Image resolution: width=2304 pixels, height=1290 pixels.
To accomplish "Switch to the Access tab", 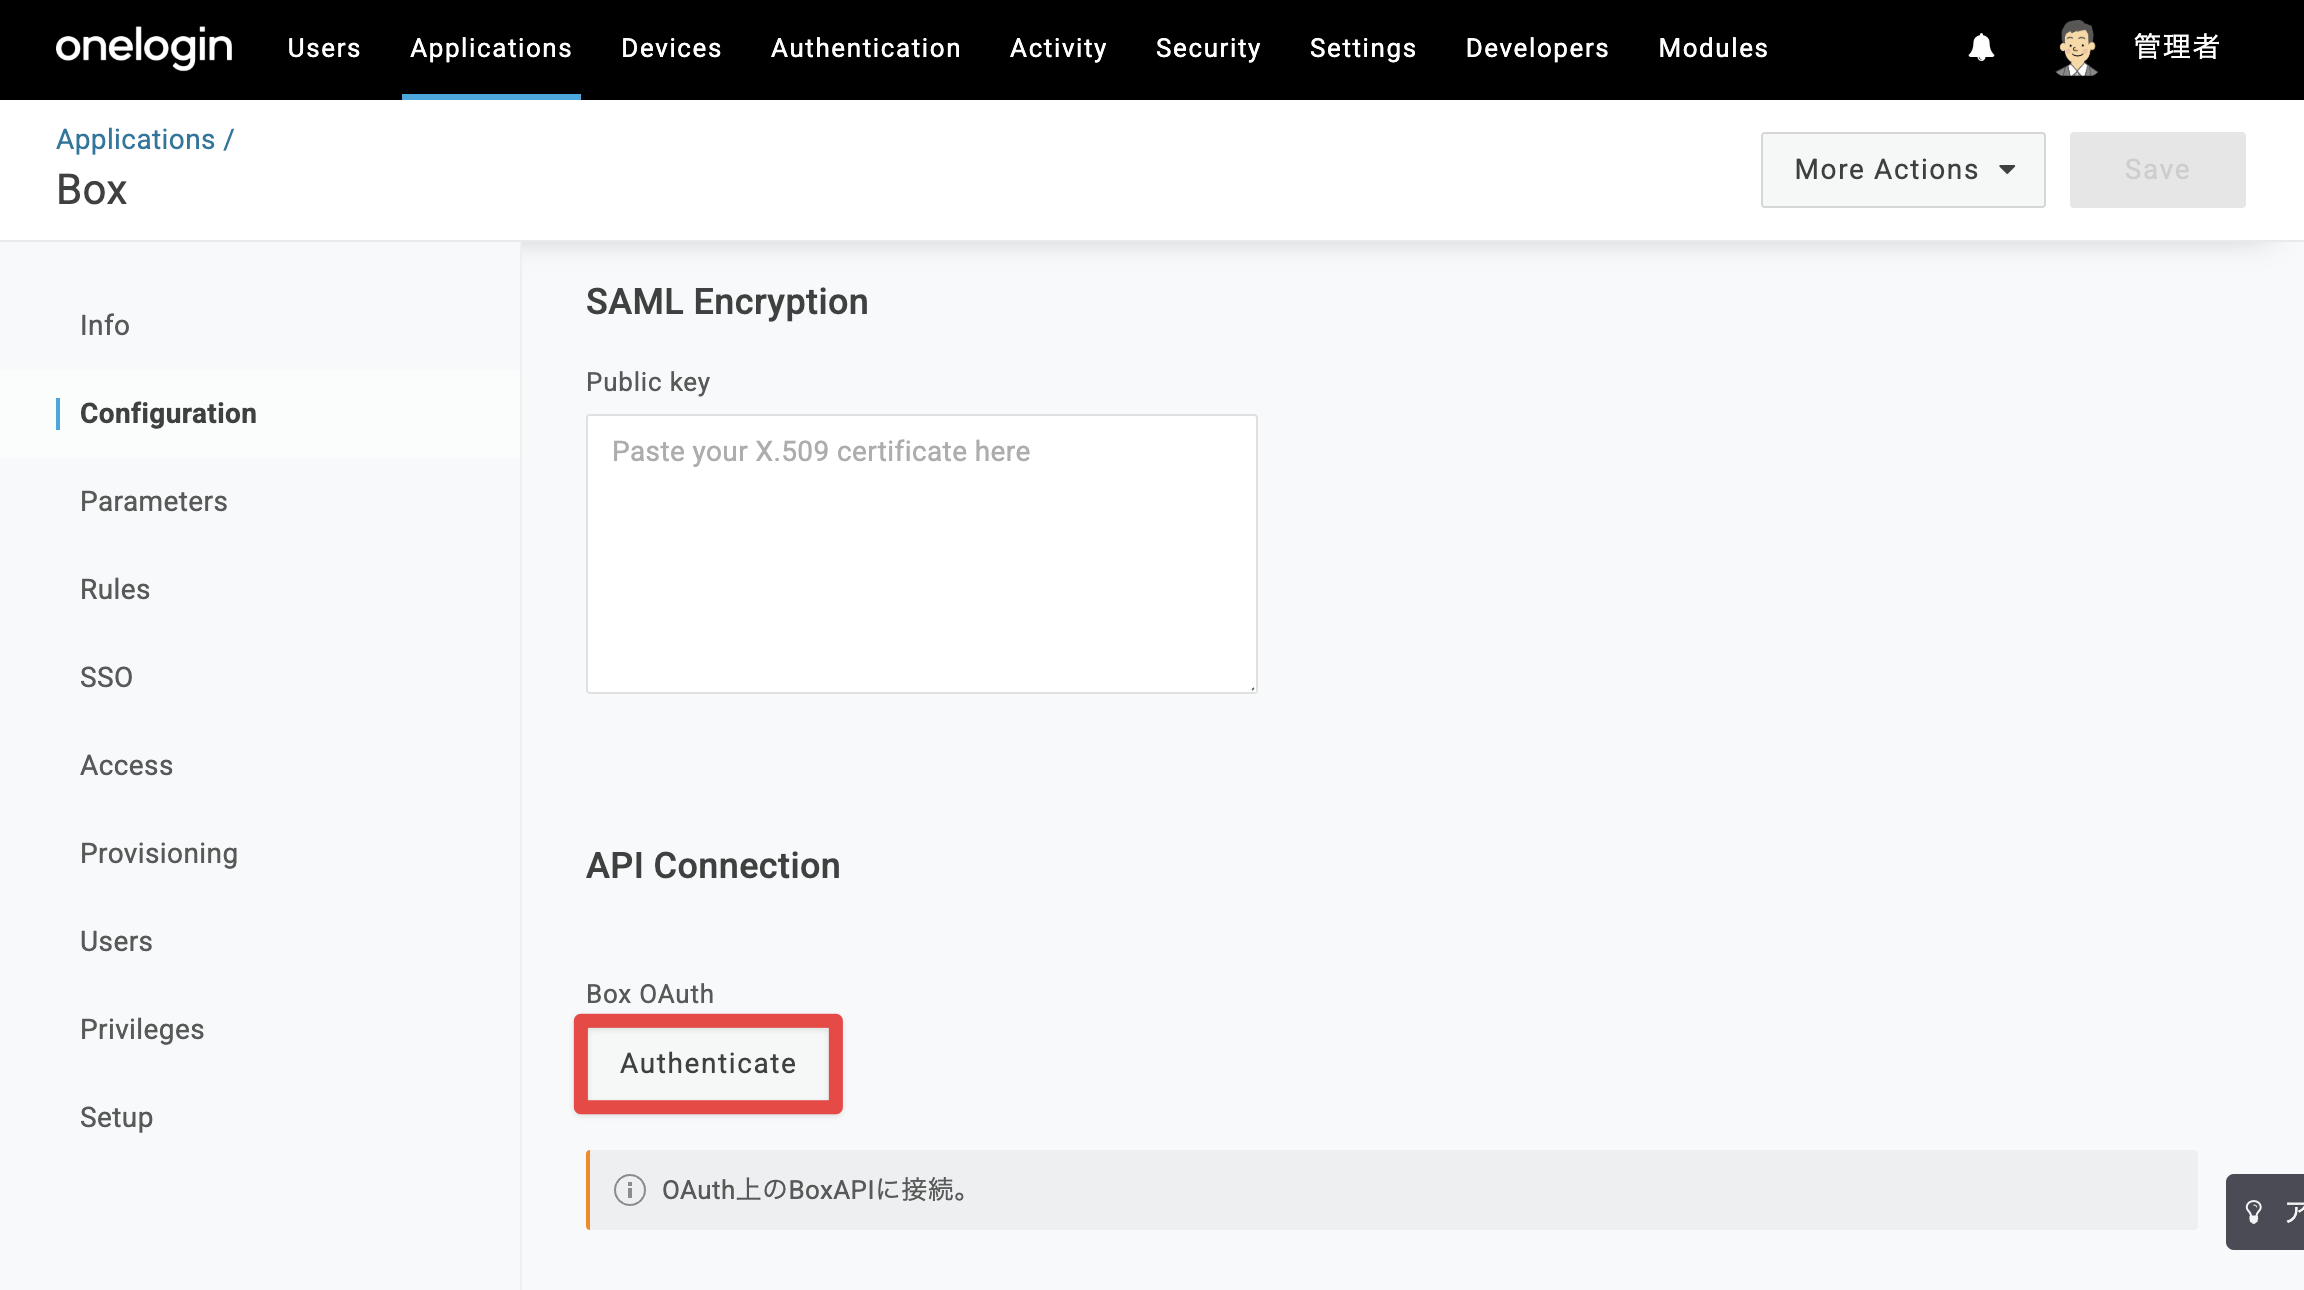I will [x=127, y=765].
